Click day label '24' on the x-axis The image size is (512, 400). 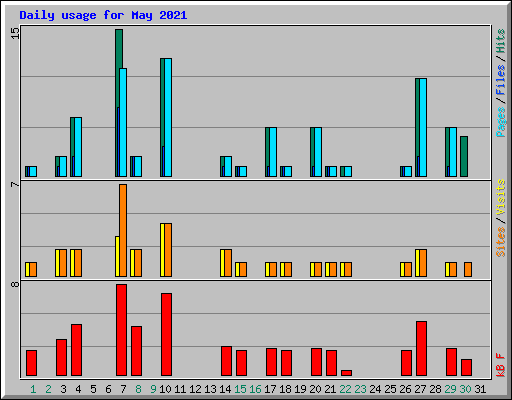375,389
